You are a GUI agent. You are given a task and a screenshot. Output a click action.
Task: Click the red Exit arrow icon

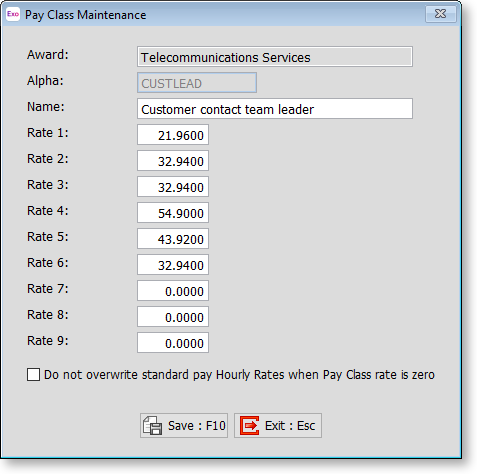pyautogui.click(x=249, y=425)
